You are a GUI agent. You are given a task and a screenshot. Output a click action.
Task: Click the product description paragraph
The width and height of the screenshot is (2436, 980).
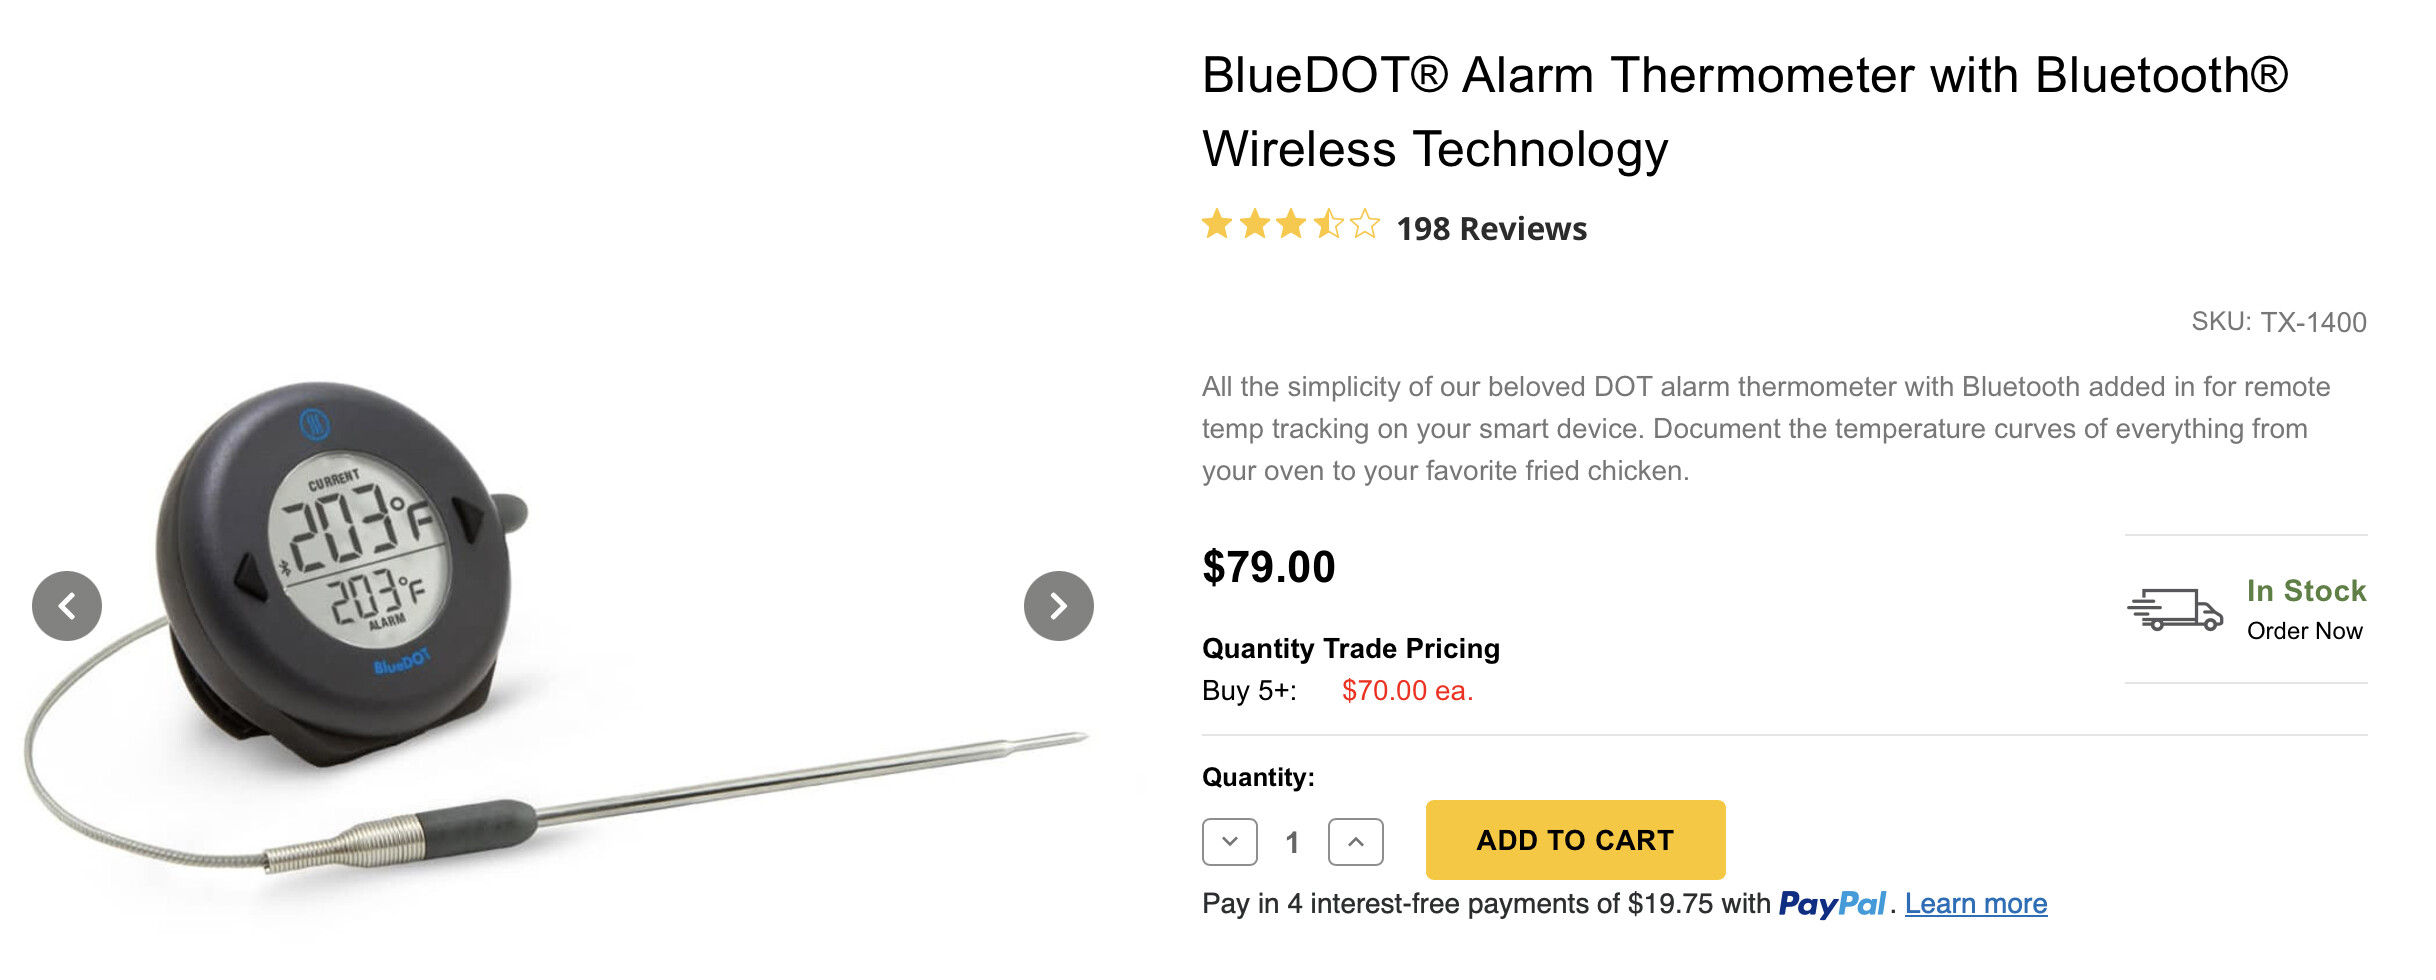1766,429
